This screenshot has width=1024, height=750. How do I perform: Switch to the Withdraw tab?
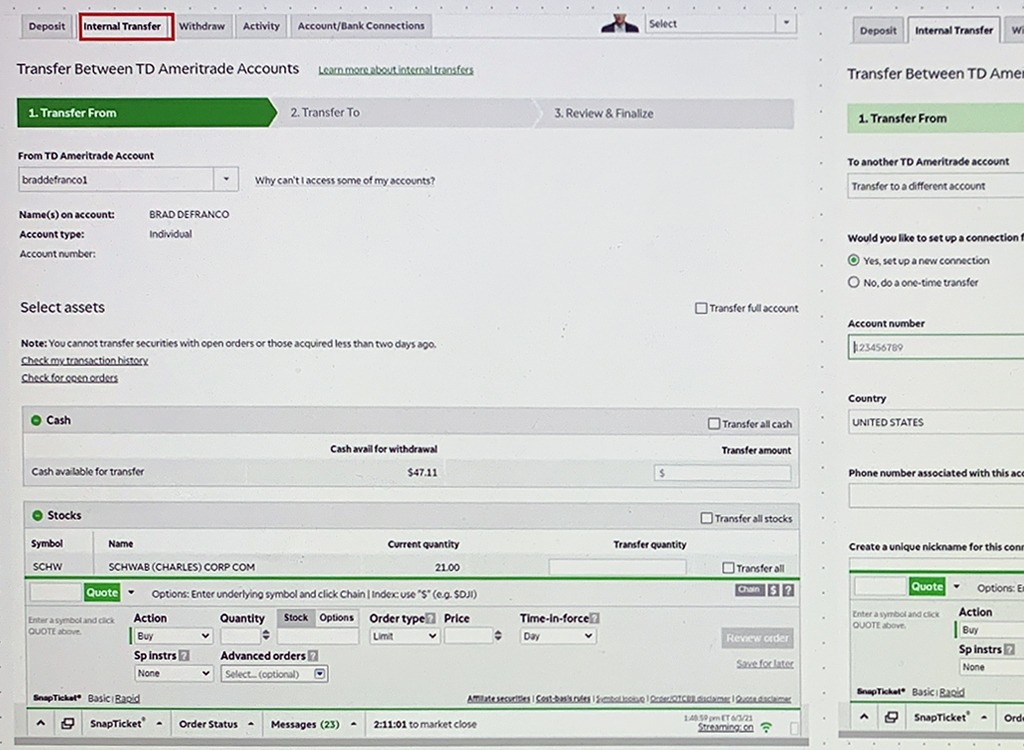pyautogui.click(x=201, y=26)
